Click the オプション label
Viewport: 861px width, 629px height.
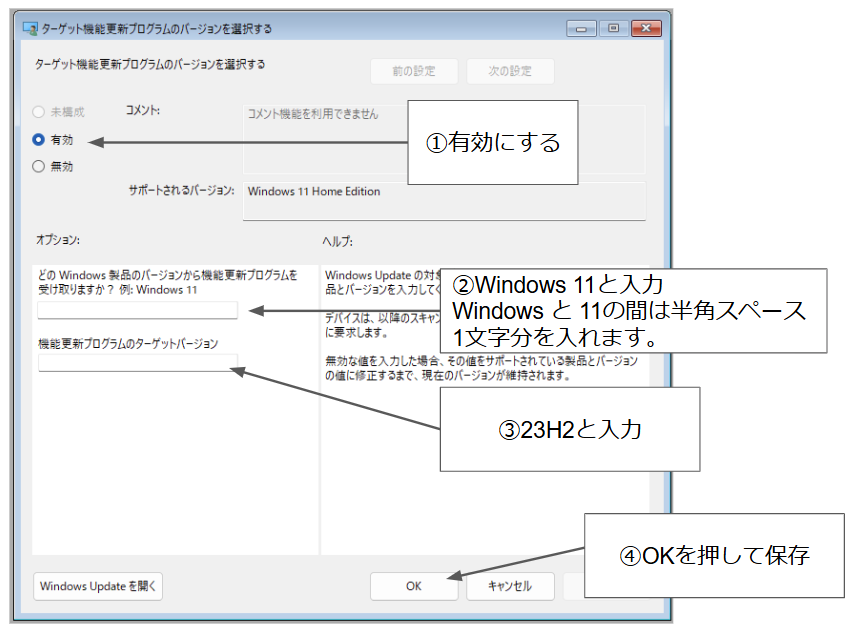[58, 240]
